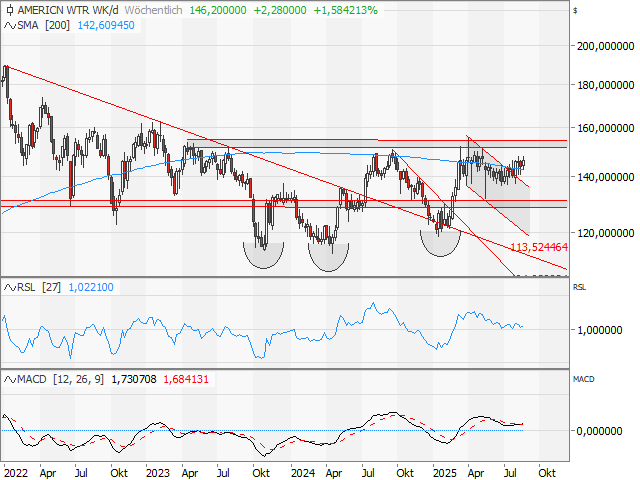Click the Wöchentlich interval label
This screenshot has height=480, width=640.
click(153, 10)
